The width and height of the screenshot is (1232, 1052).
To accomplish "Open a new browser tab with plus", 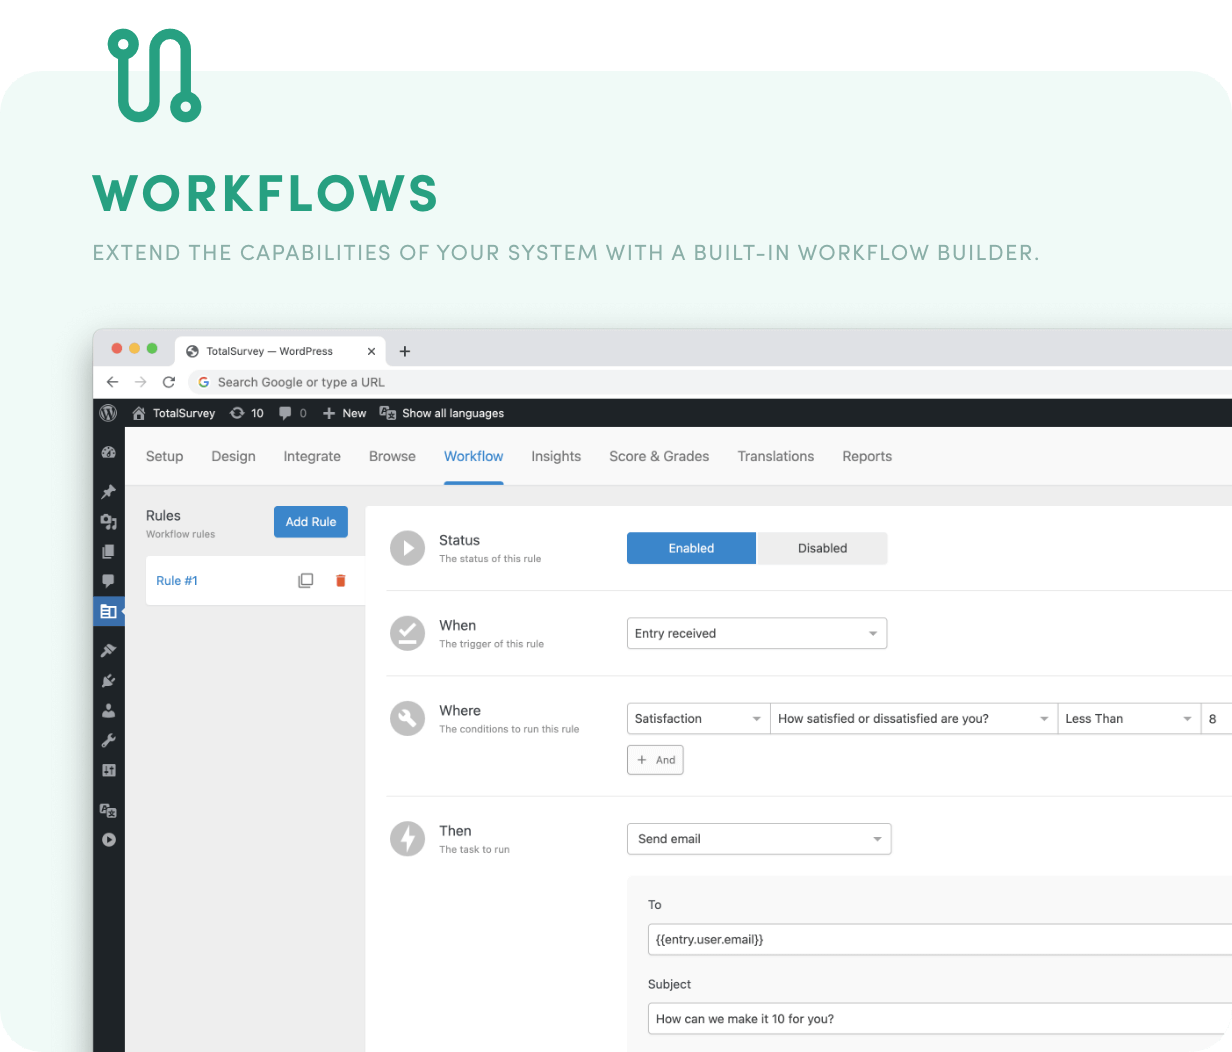I will point(405,351).
